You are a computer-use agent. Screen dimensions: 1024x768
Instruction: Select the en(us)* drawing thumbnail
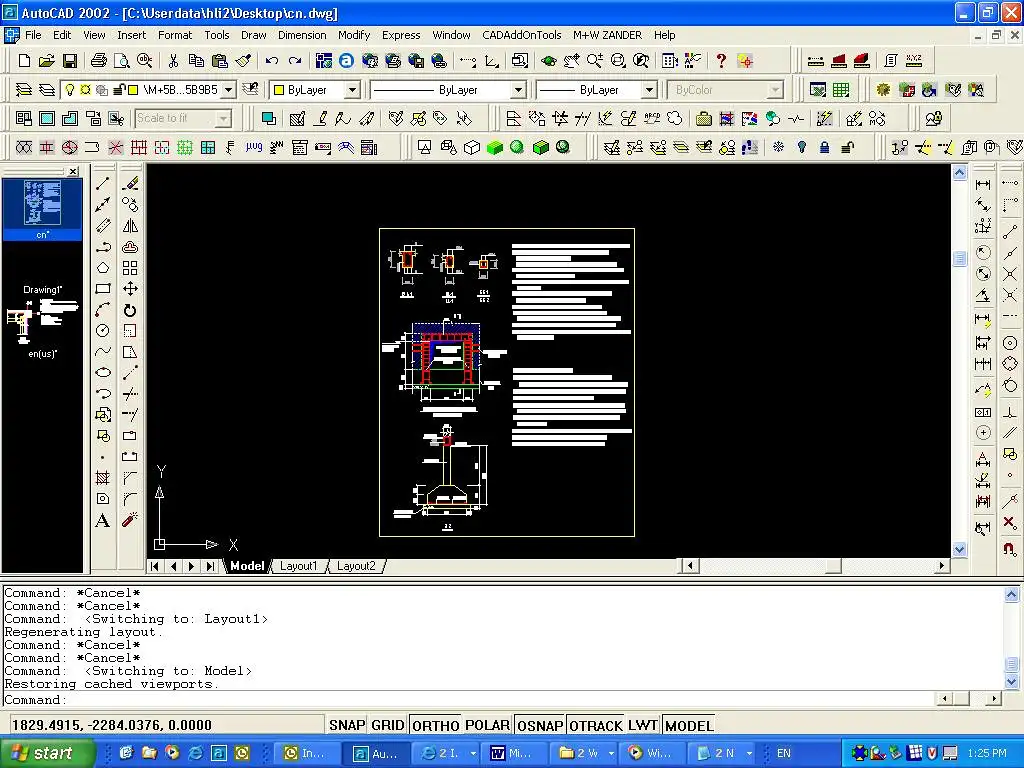point(42,327)
